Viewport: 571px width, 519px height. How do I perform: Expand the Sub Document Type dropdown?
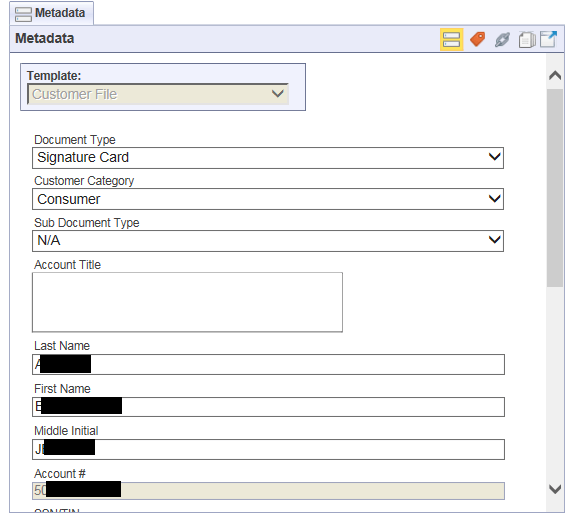268,241
